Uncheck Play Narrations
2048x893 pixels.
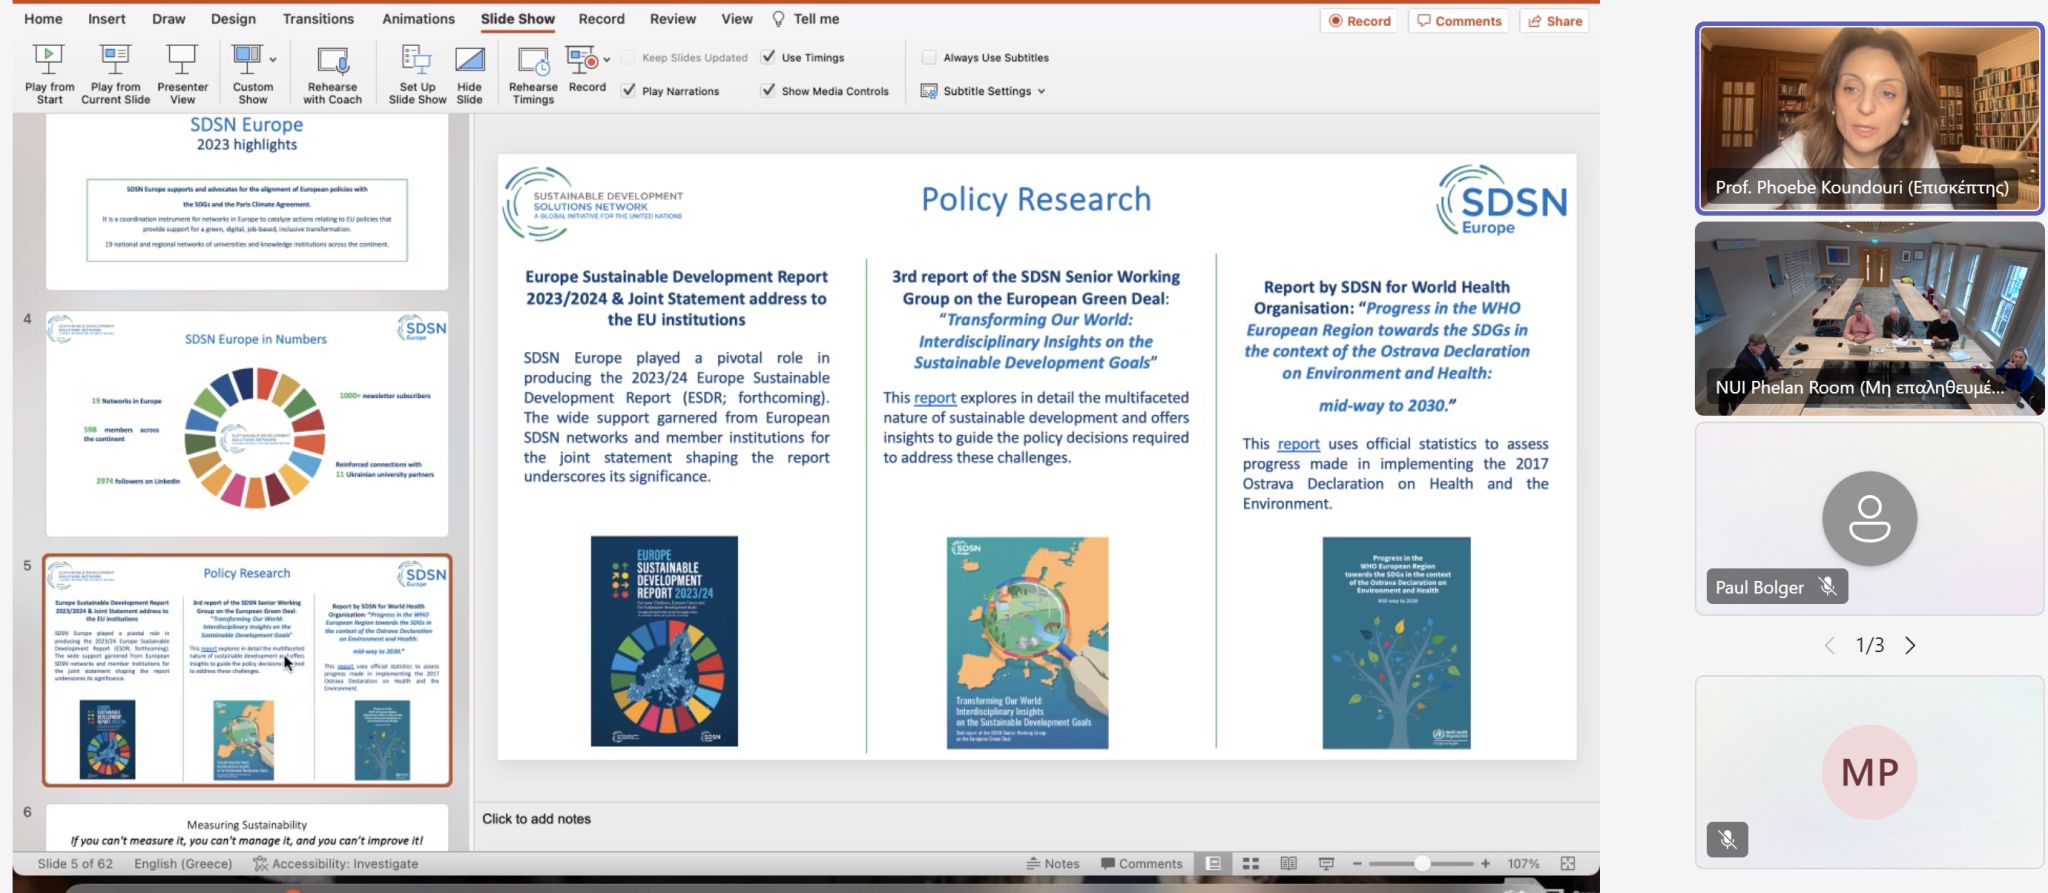click(628, 90)
